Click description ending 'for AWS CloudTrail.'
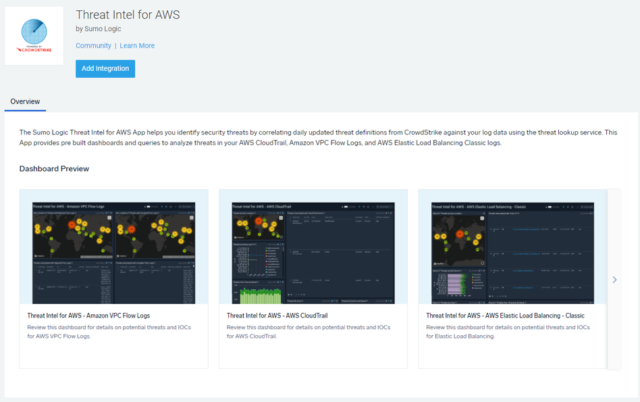Image resolution: width=640 pixels, height=402 pixels. 309,332
